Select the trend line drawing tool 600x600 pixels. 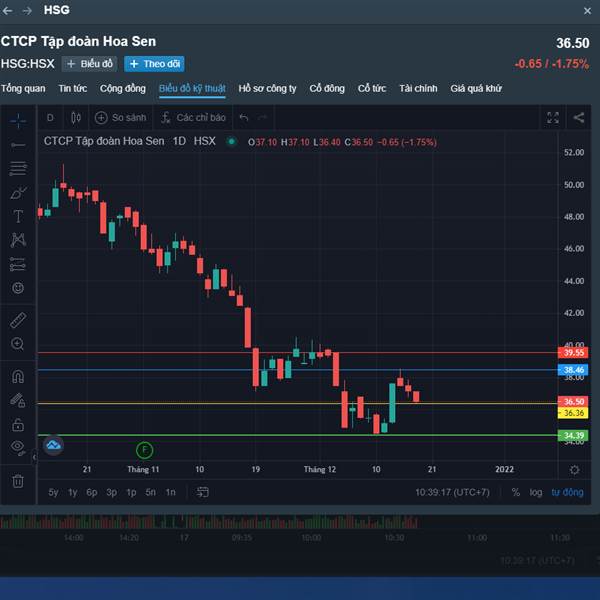18,145
